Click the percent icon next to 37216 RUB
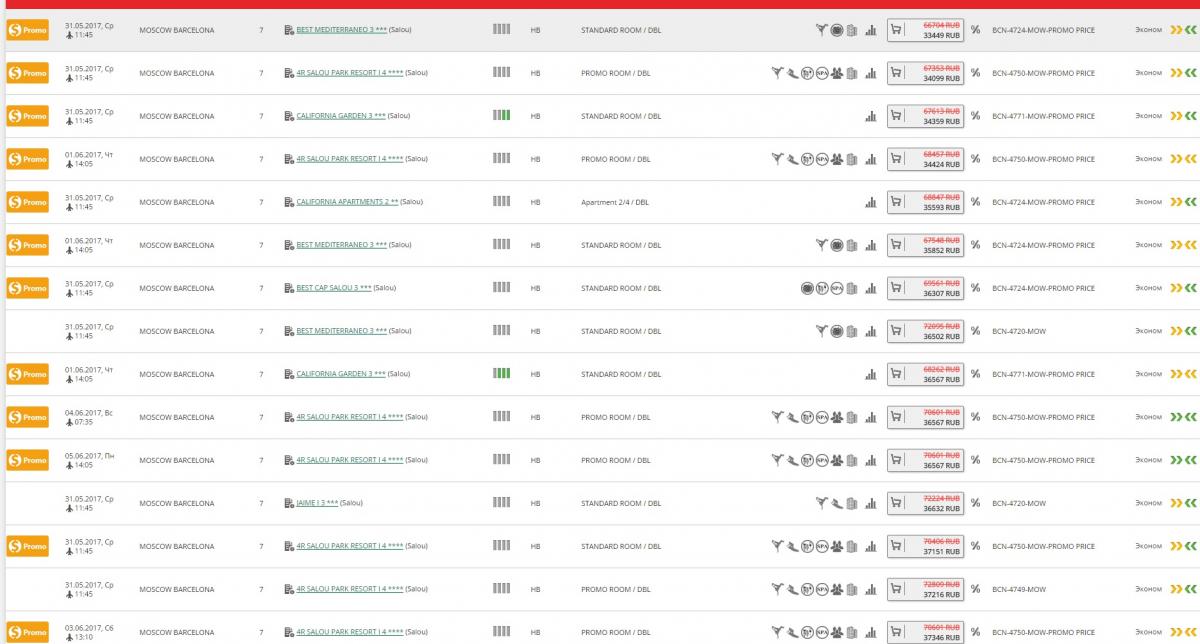 975,589
